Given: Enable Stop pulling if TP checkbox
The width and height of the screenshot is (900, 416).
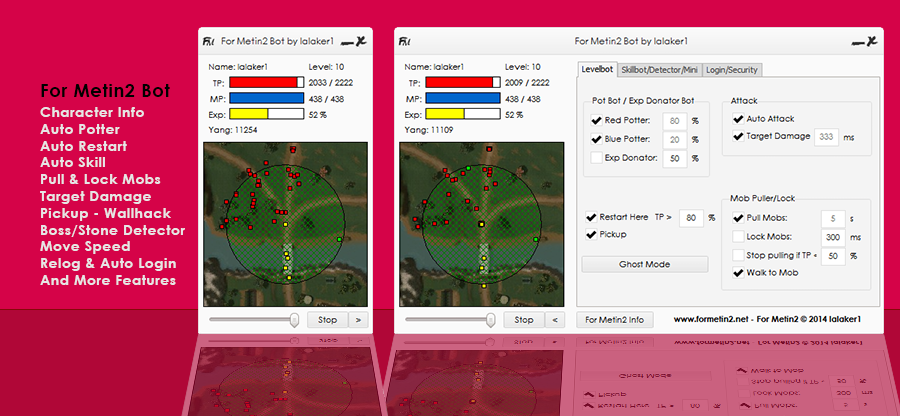Looking at the screenshot, I should [739, 255].
